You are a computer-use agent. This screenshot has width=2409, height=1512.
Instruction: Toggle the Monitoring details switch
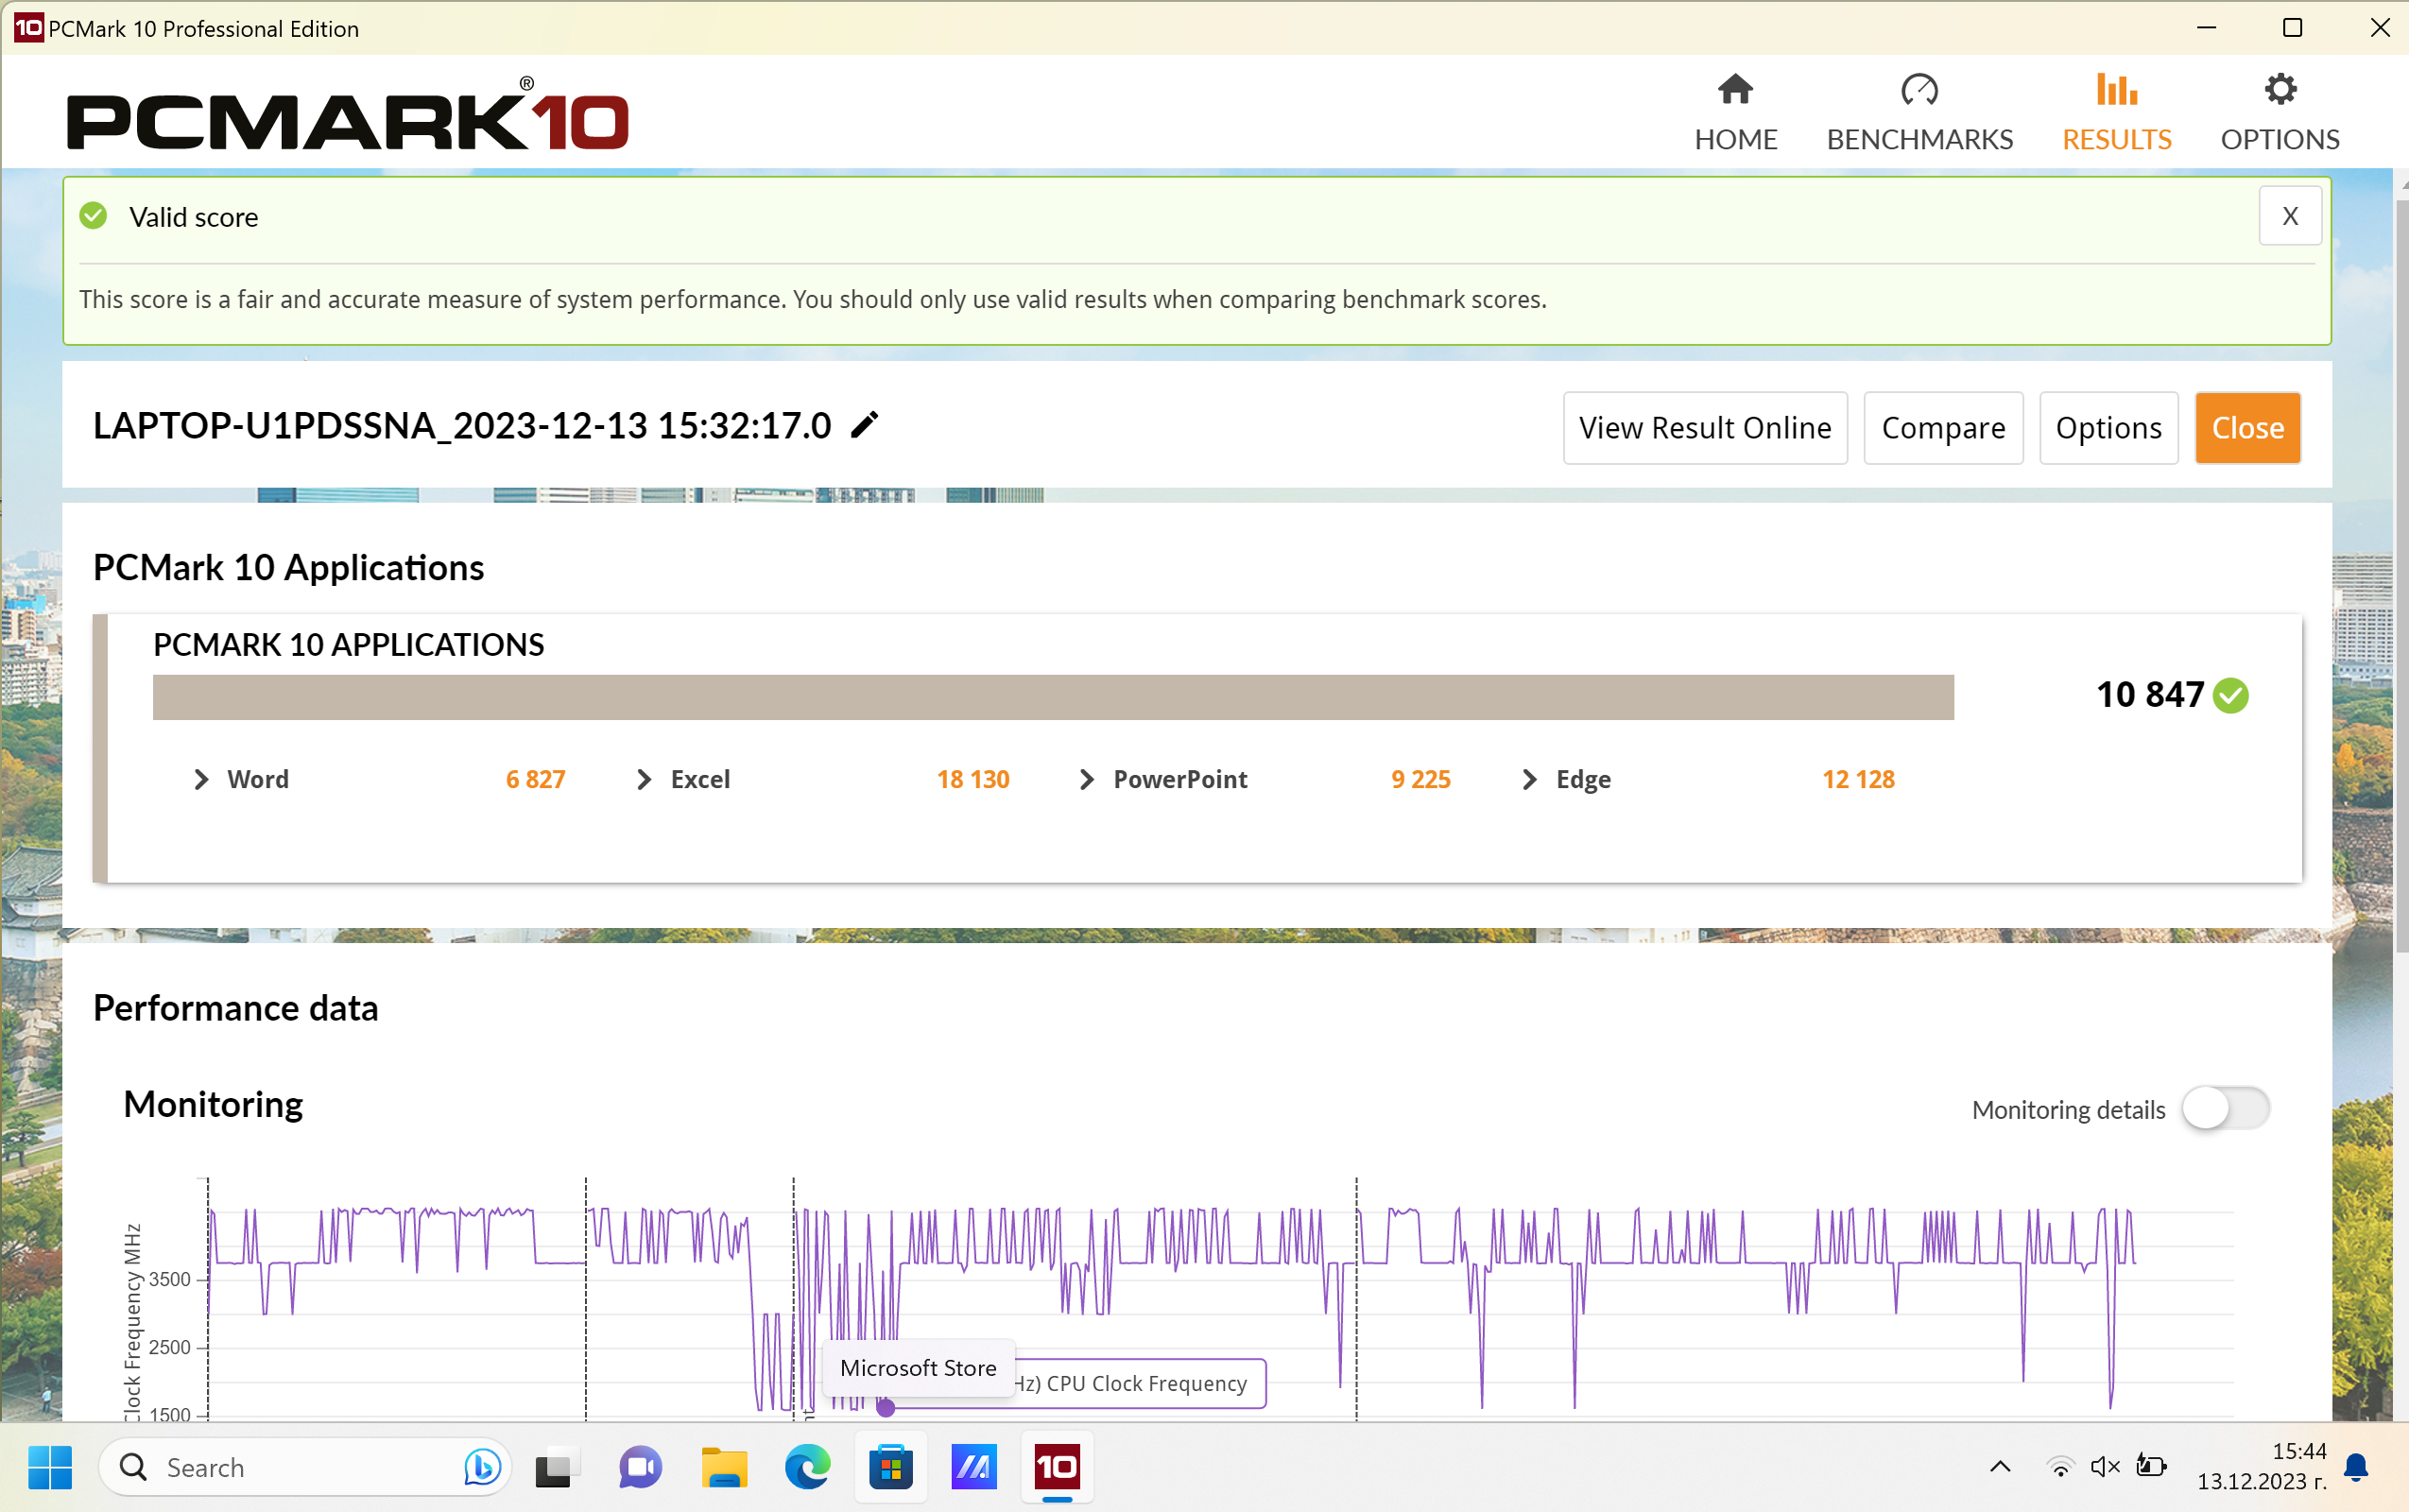pyautogui.click(x=2225, y=1108)
